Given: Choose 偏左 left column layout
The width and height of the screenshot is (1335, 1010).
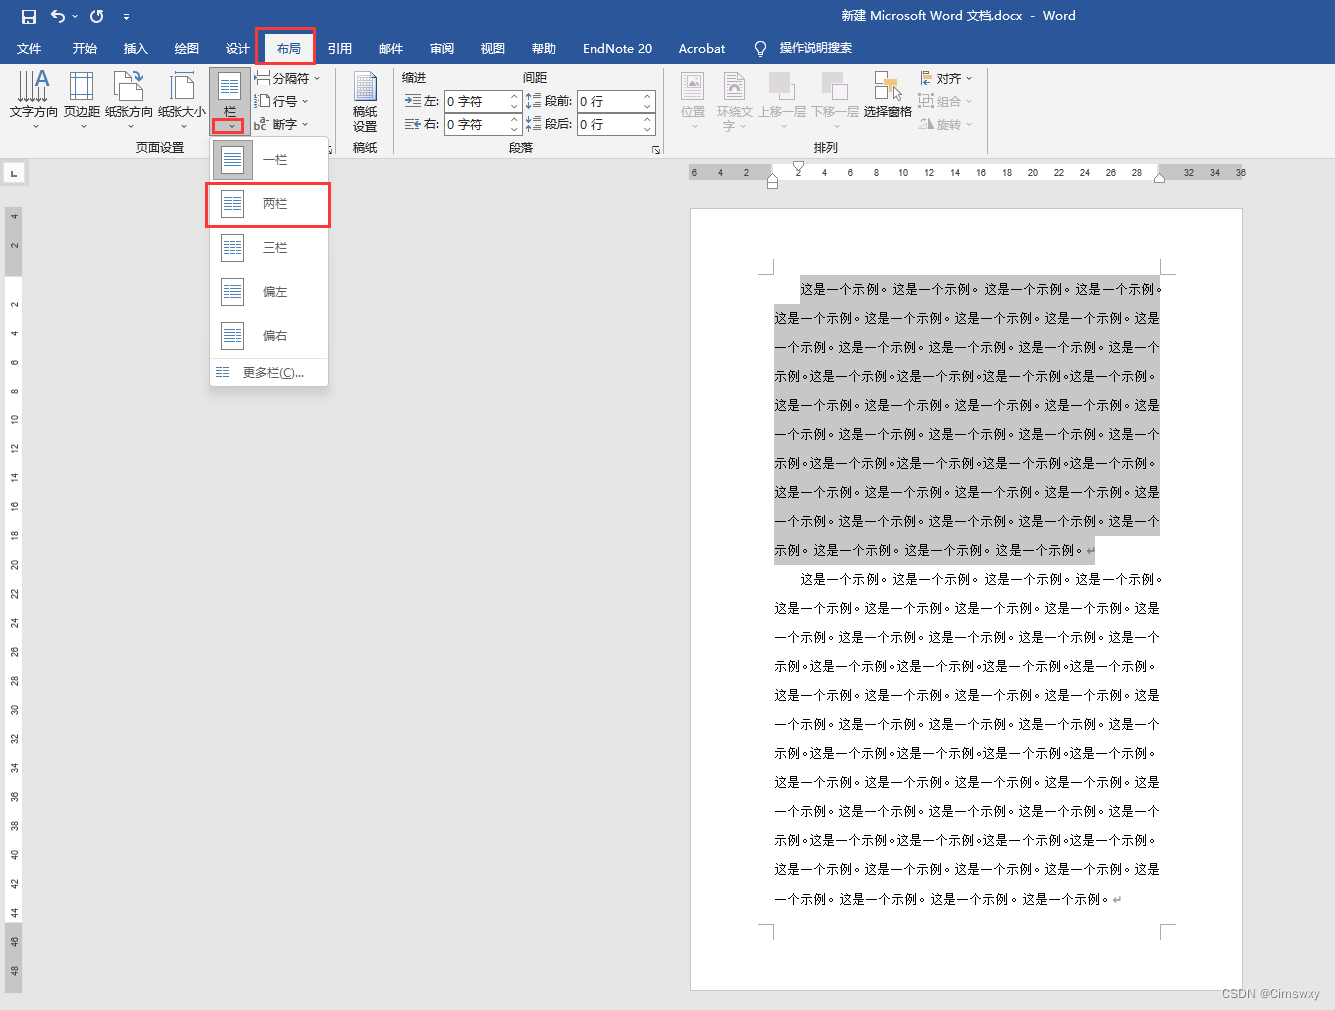Looking at the screenshot, I should 269,292.
